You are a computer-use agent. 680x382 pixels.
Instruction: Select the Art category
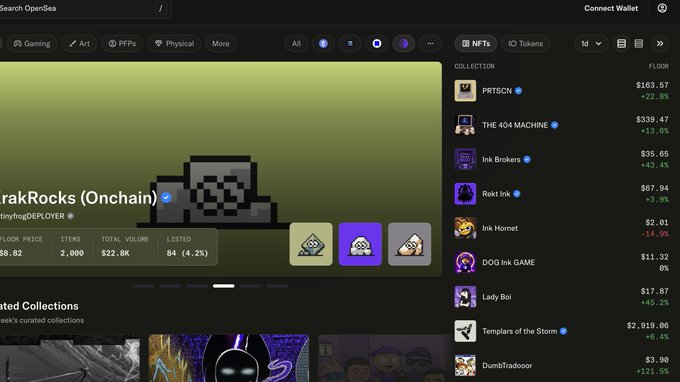(x=79, y=43)
